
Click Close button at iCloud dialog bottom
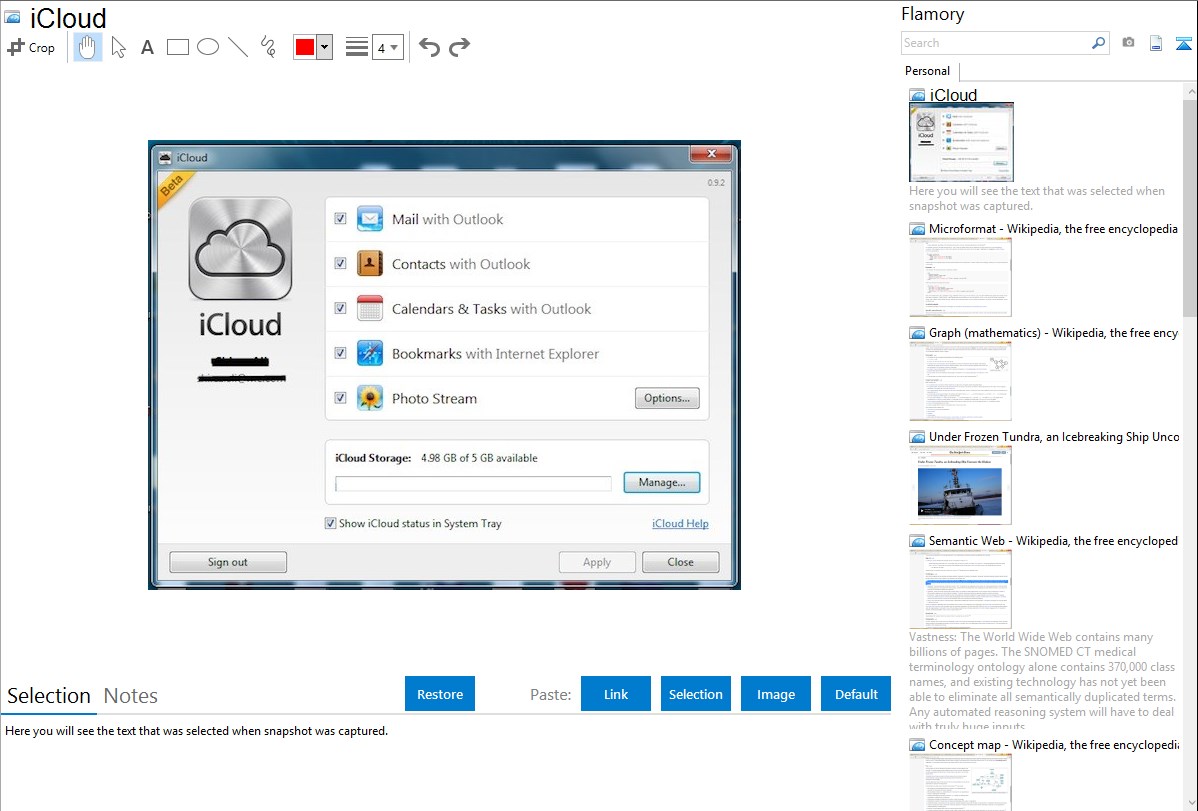click(680, 562)
